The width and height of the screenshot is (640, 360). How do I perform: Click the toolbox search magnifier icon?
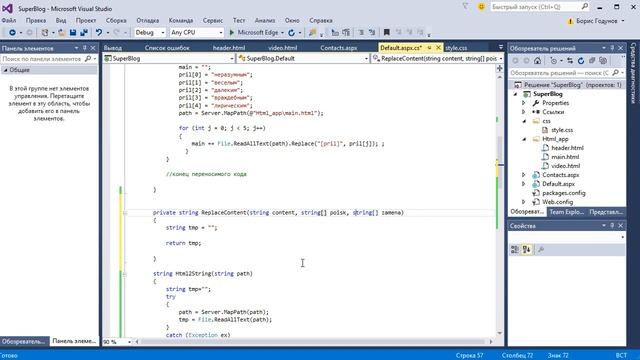[x=87, y=59]
